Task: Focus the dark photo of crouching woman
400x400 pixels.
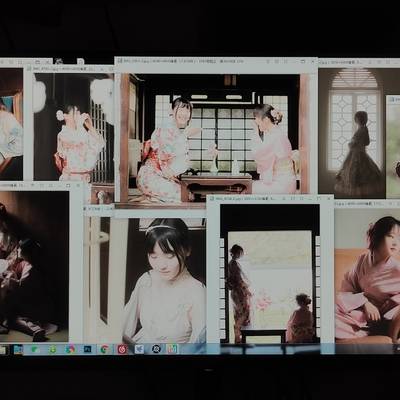Action: (34, 266)
